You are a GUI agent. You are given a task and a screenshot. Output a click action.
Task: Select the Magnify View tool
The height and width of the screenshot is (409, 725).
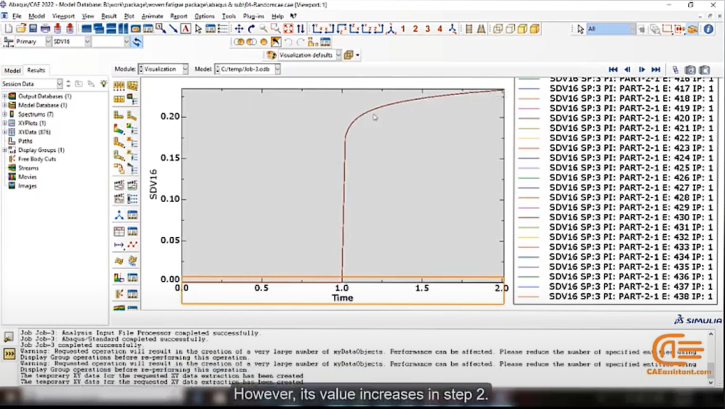(x=263, y=29)
